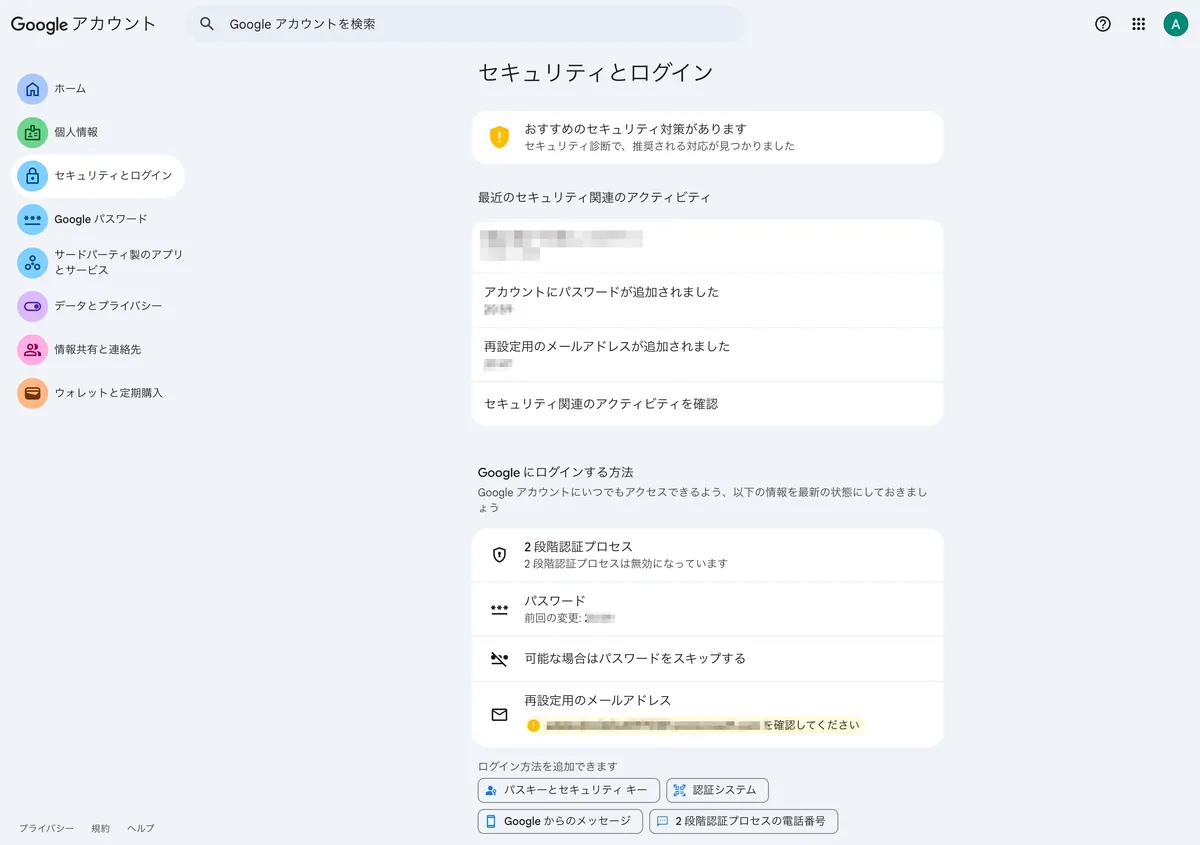1200x845 pixels.
Task: Click the パスキーとセキュリティ キー button
Action: click(x=569, y=790)
